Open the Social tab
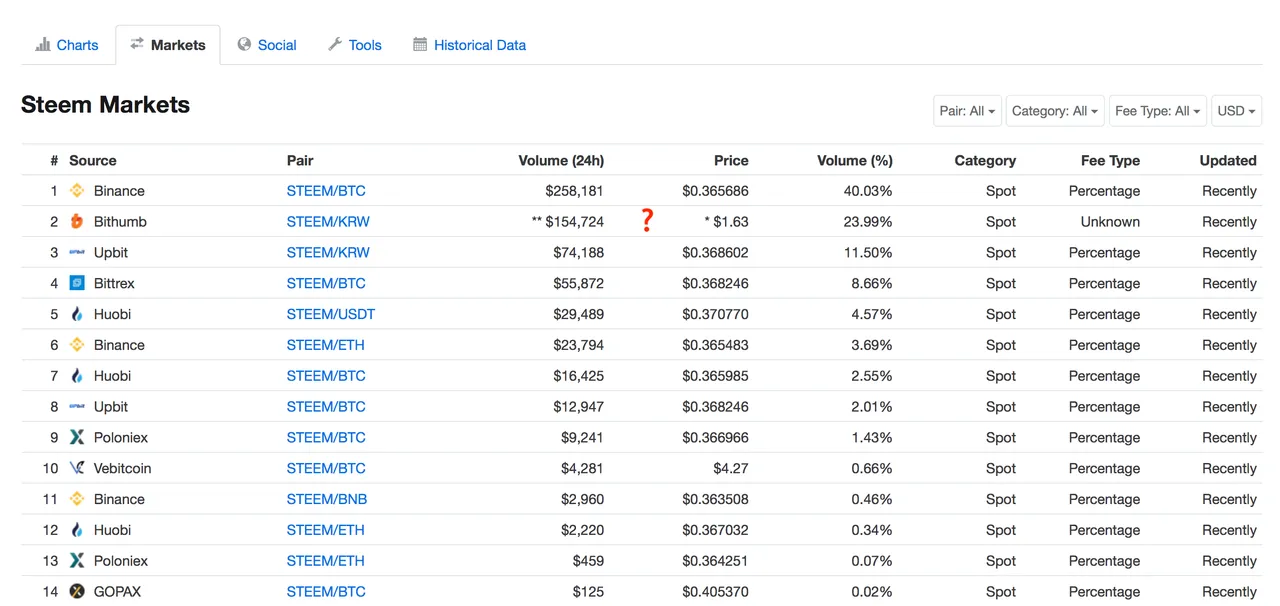 (x=267, y=45)
